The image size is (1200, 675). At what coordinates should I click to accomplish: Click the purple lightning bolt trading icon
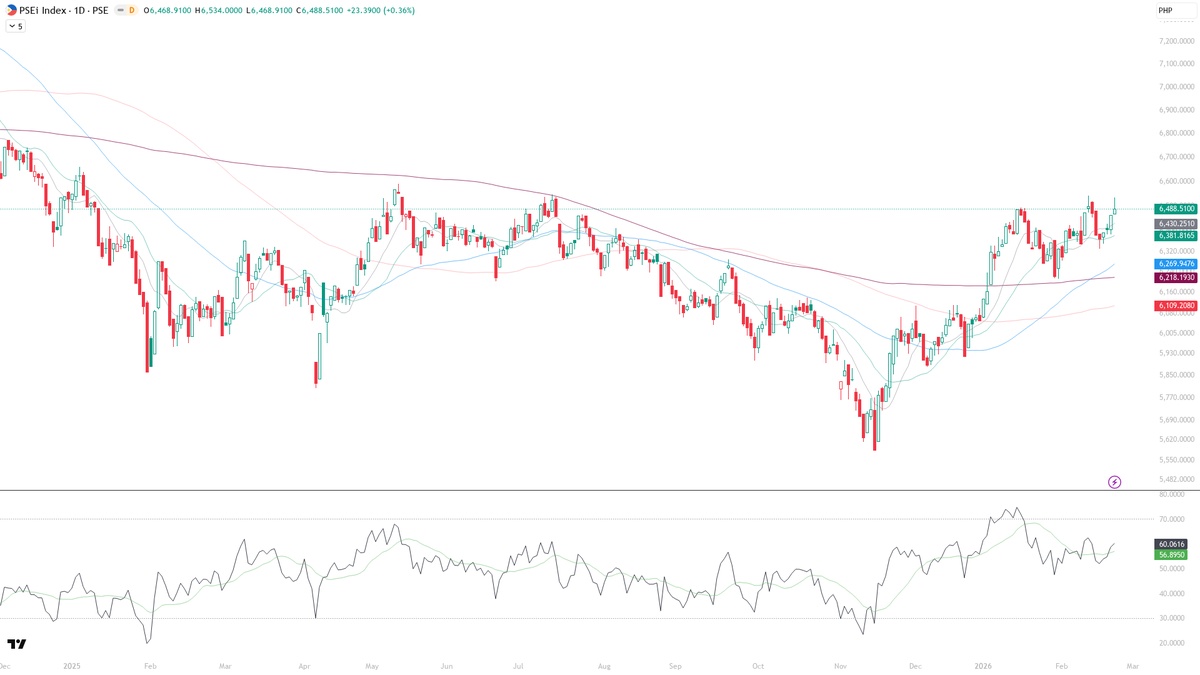(1113, 483)
